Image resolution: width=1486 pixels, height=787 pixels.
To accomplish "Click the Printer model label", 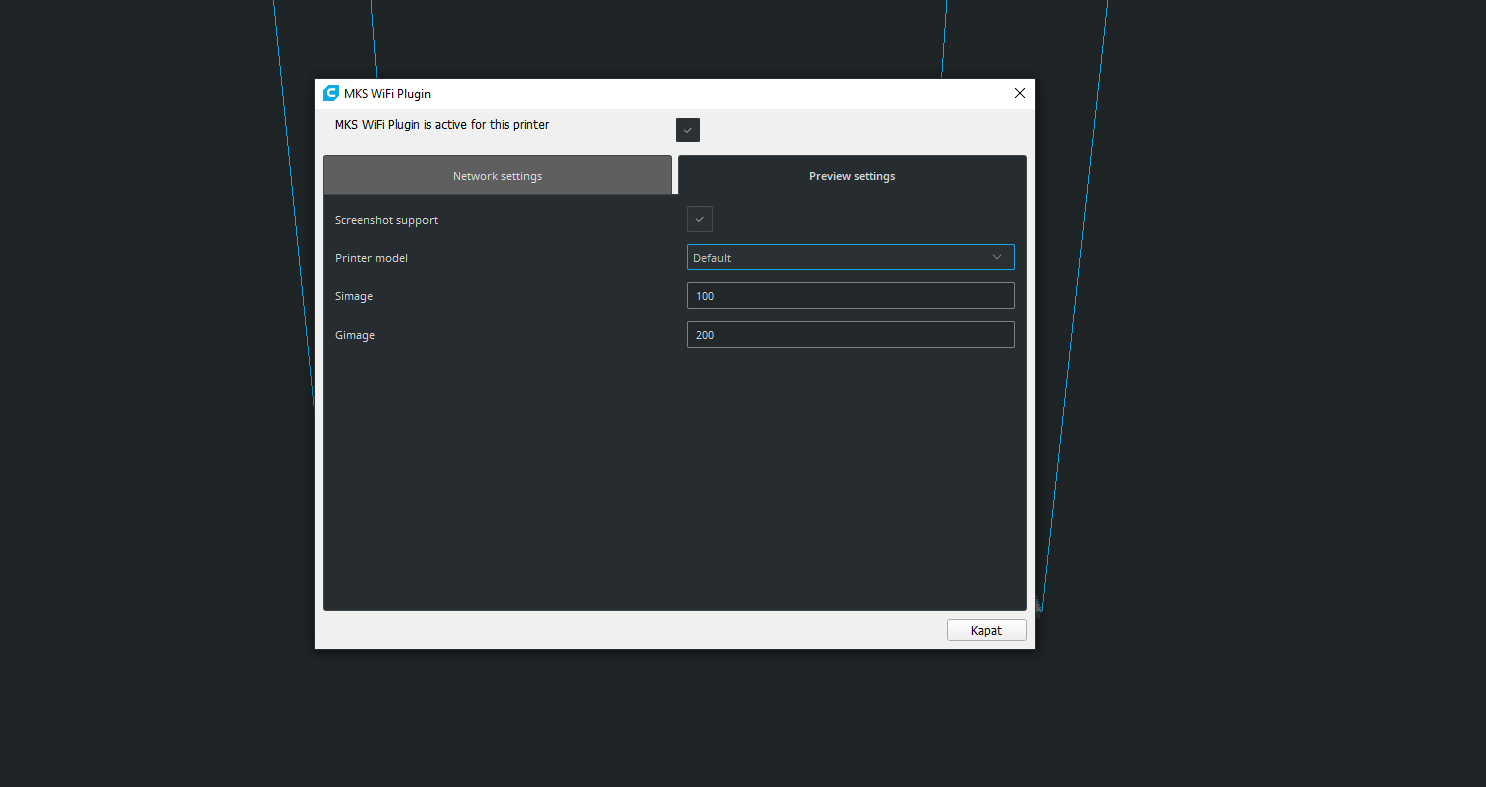I will click(x=371, y=258).
